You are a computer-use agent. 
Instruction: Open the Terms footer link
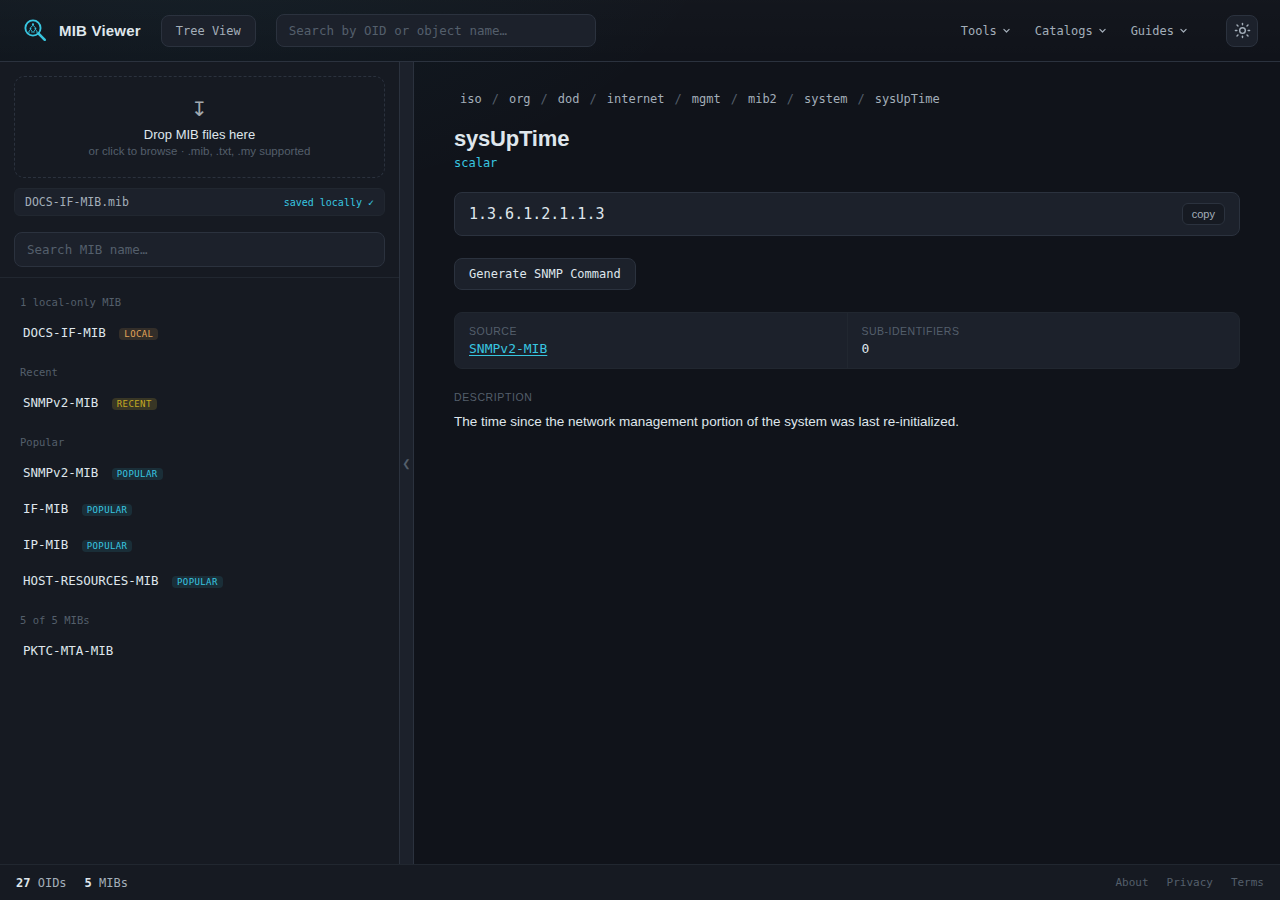tap(1247, 882)
